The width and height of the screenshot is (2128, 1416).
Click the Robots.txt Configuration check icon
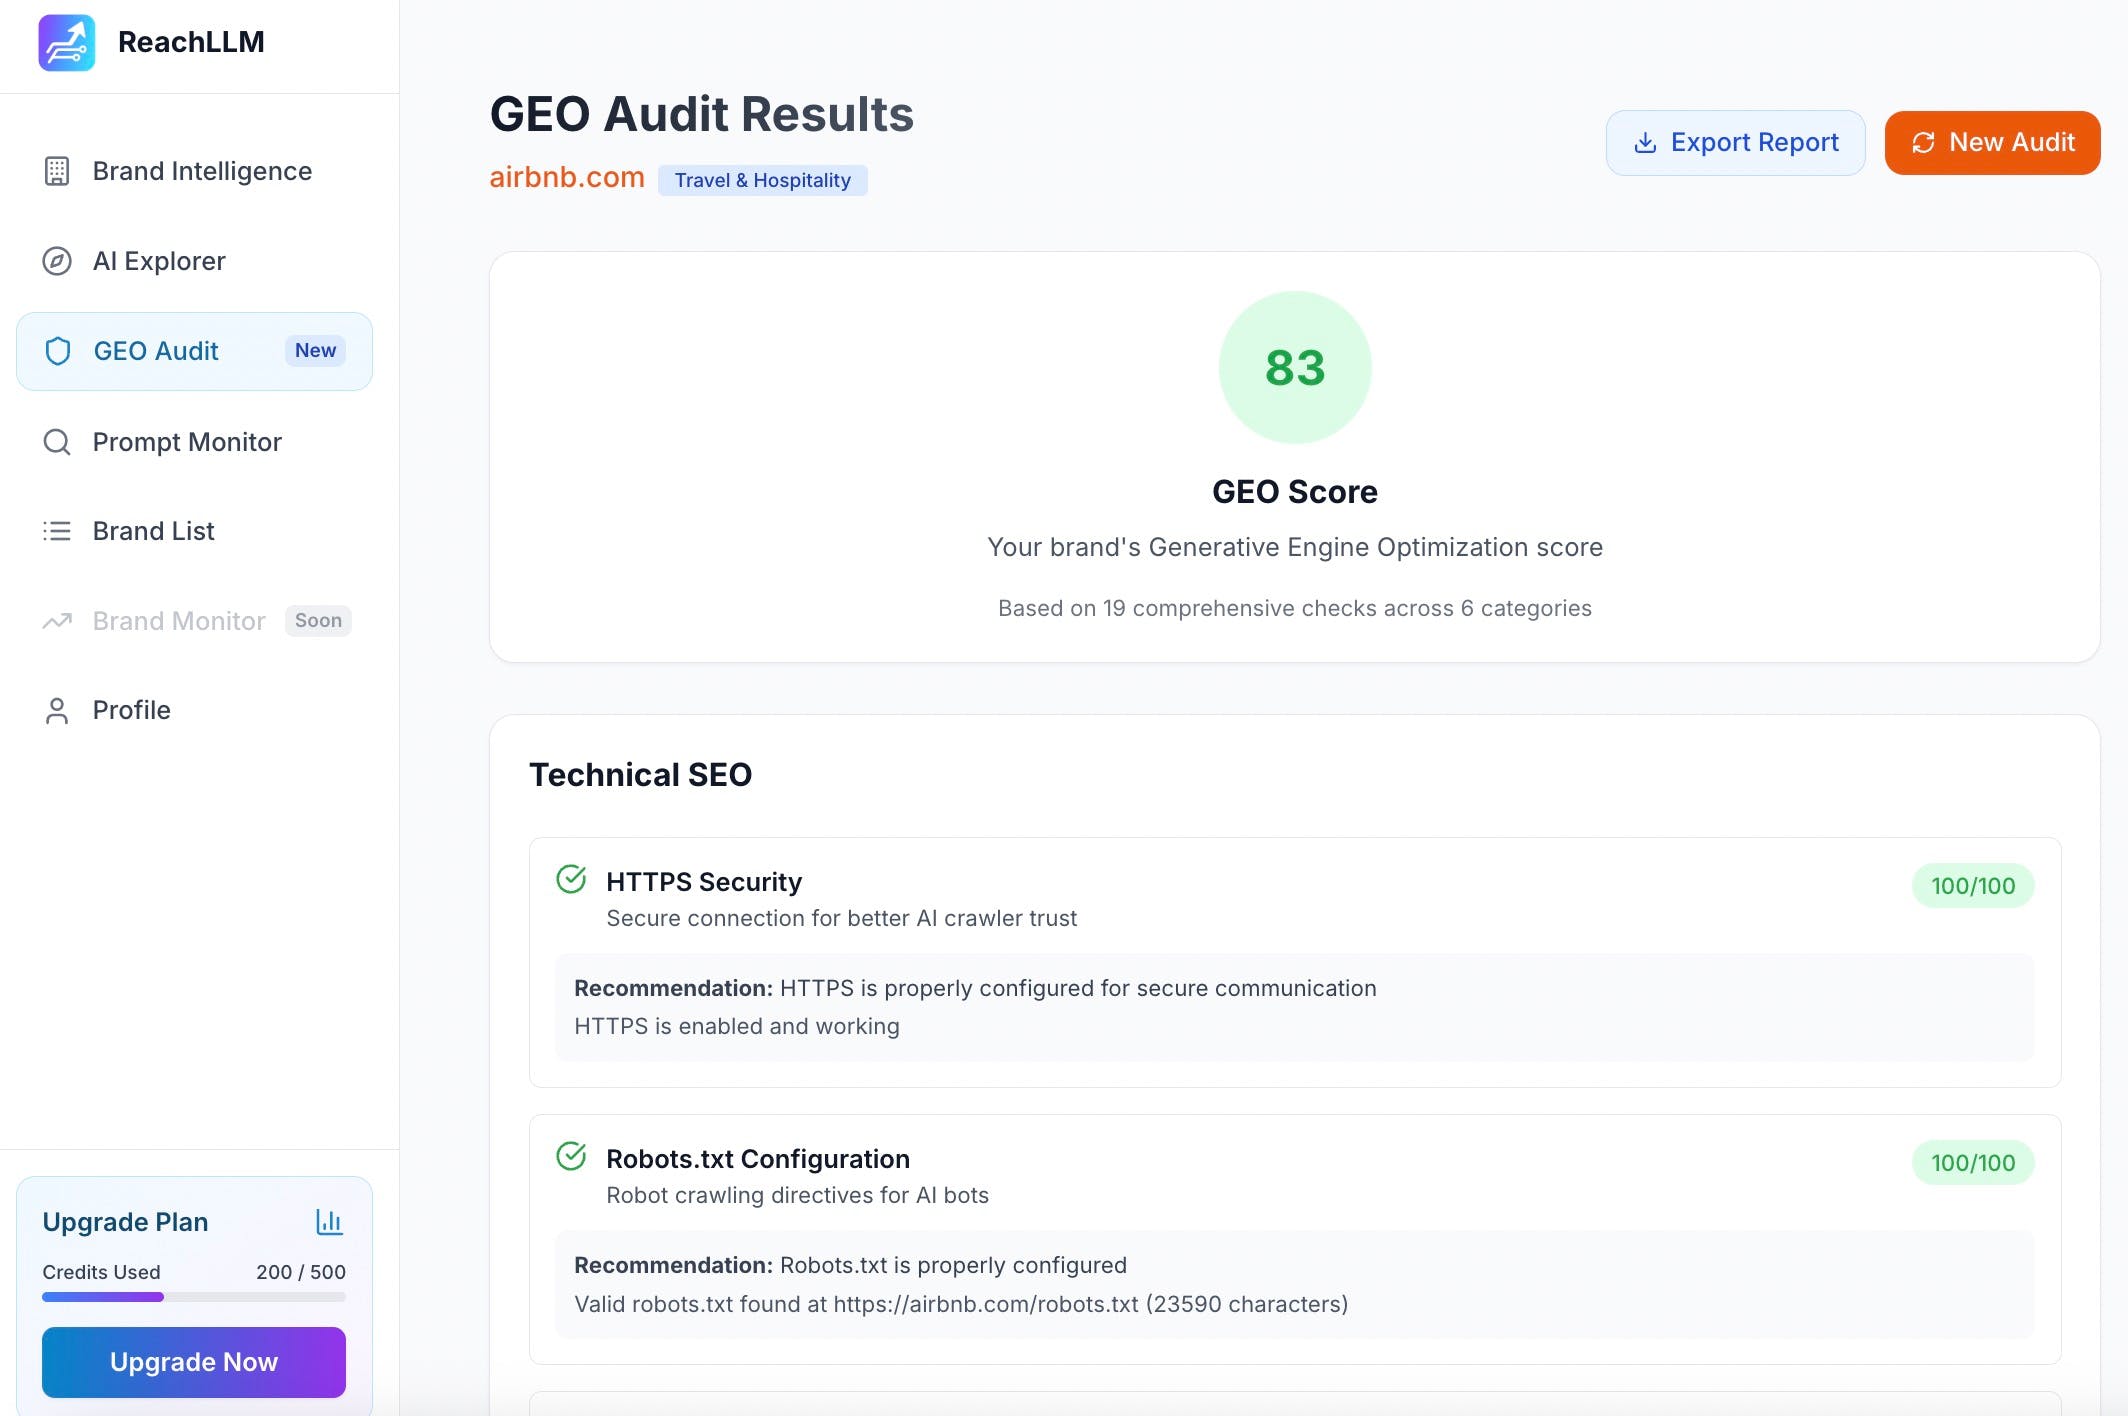coord(571,1156)
